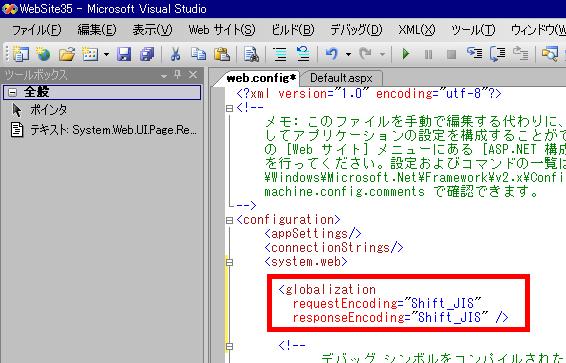This screenshot has height=363, width=566.
Task: Click the requestEncoding attribute text
Action: pyautogui.click(x=345, y=303)
